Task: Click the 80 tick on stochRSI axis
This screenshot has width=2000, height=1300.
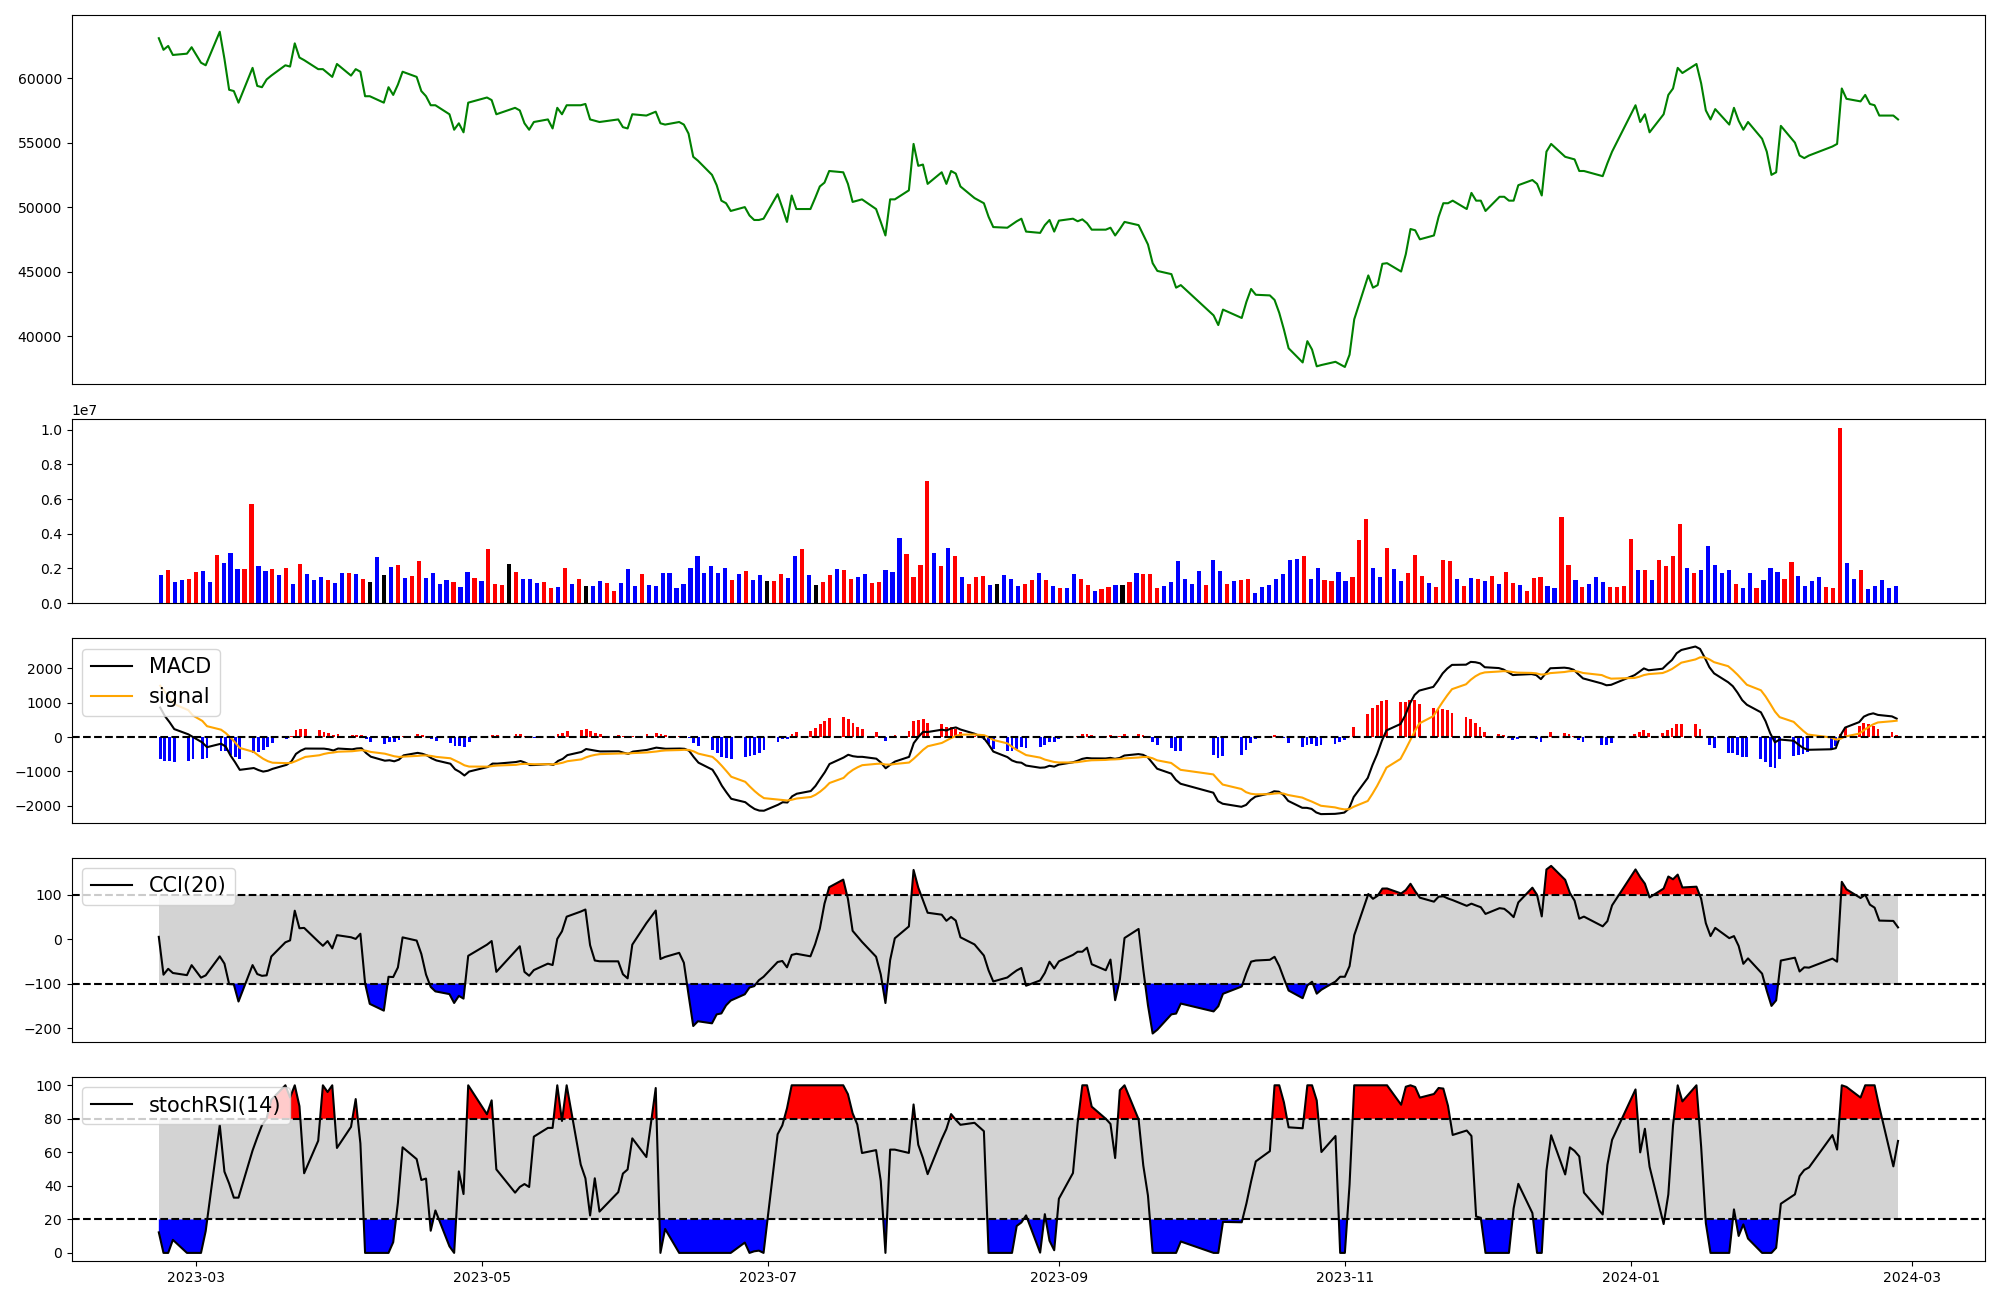Action: [53, 1119]
